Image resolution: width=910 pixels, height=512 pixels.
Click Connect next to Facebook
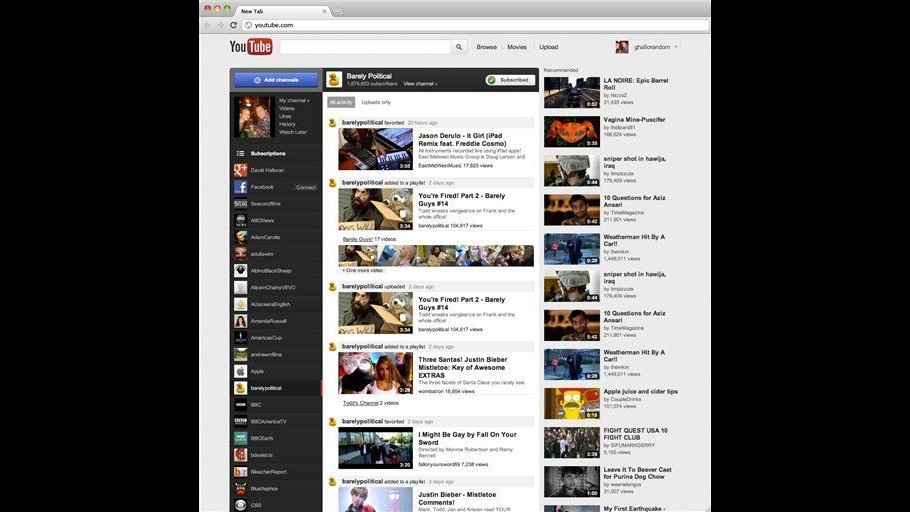[306, 187]
